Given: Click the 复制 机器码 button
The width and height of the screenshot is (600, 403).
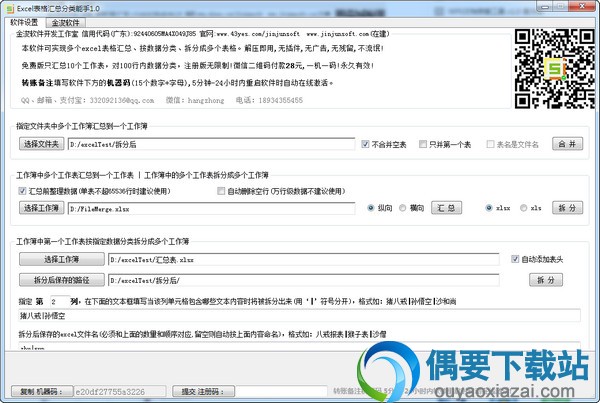Looking at the screenshot, I should (42, 391).
